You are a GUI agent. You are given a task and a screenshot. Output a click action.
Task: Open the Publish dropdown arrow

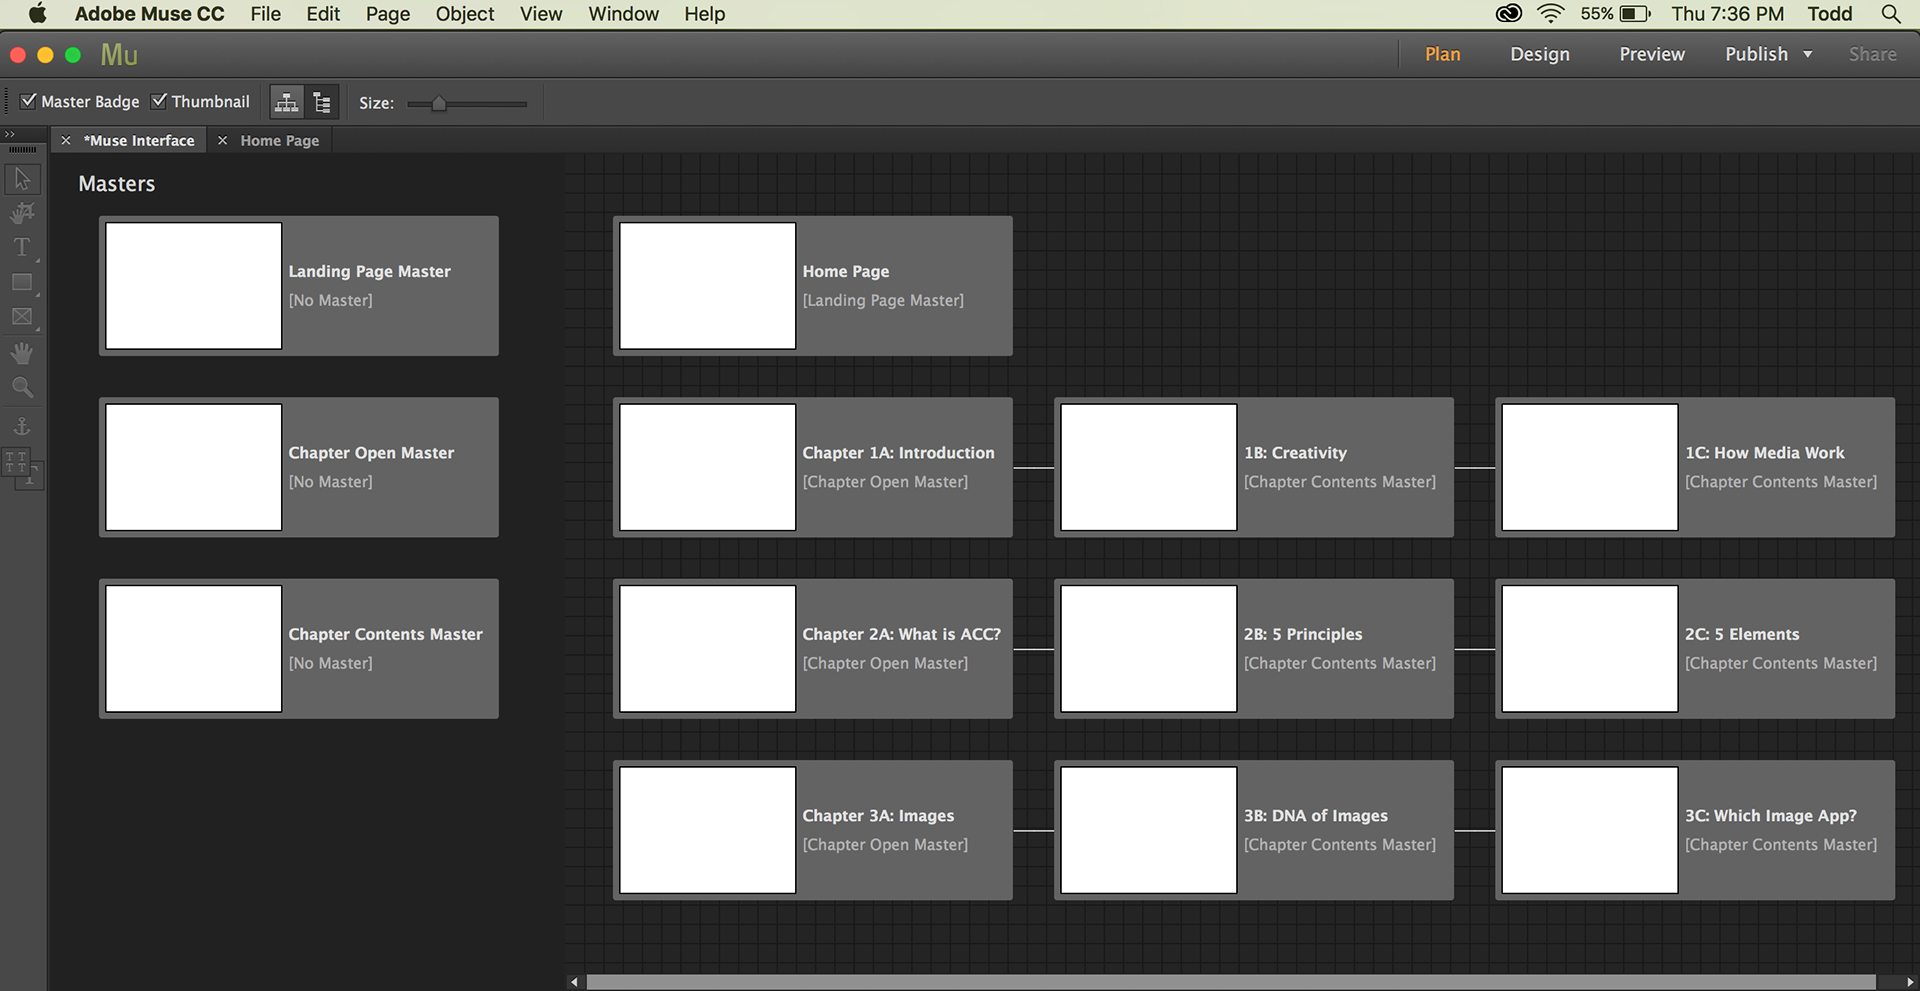click(x=1808, y=54)
